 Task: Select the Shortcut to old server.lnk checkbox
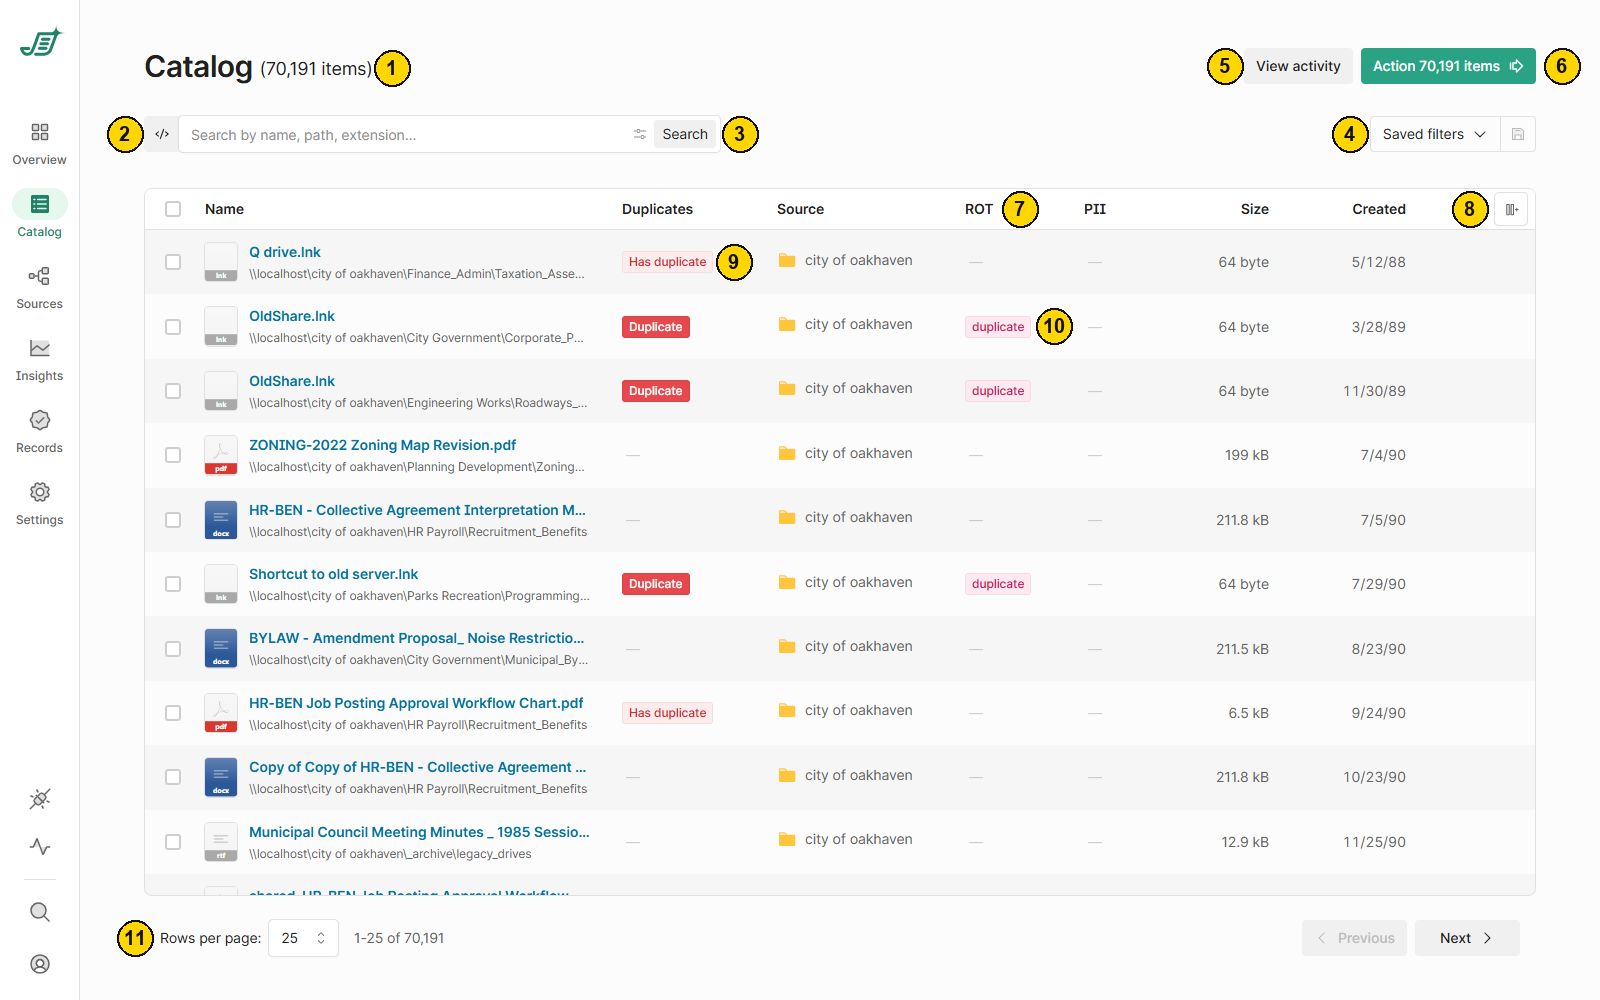click(173, 584)
